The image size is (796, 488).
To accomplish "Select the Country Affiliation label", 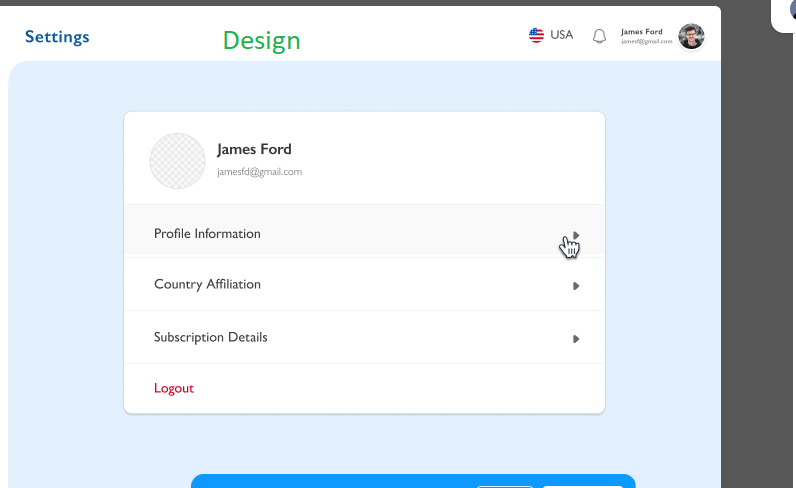I will (x=207, y=284).
